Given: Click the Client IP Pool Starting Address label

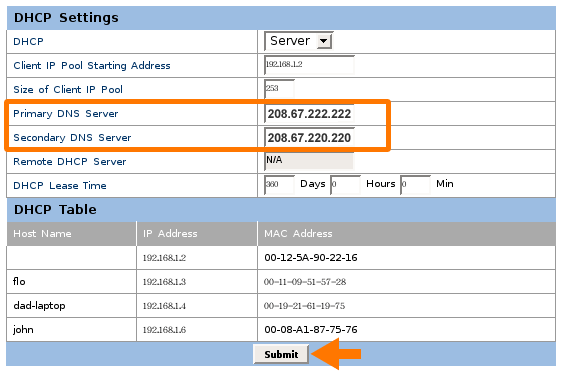Looking at the screenshot, I should (92, 66).
